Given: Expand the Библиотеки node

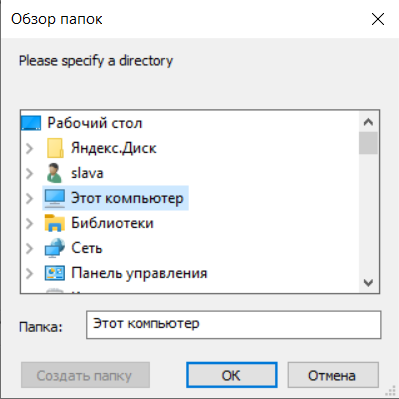Looking at the screenshot, I should coord(29,223).
